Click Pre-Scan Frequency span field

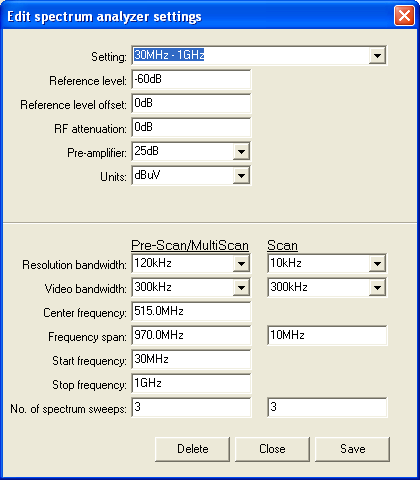(191, 335)
